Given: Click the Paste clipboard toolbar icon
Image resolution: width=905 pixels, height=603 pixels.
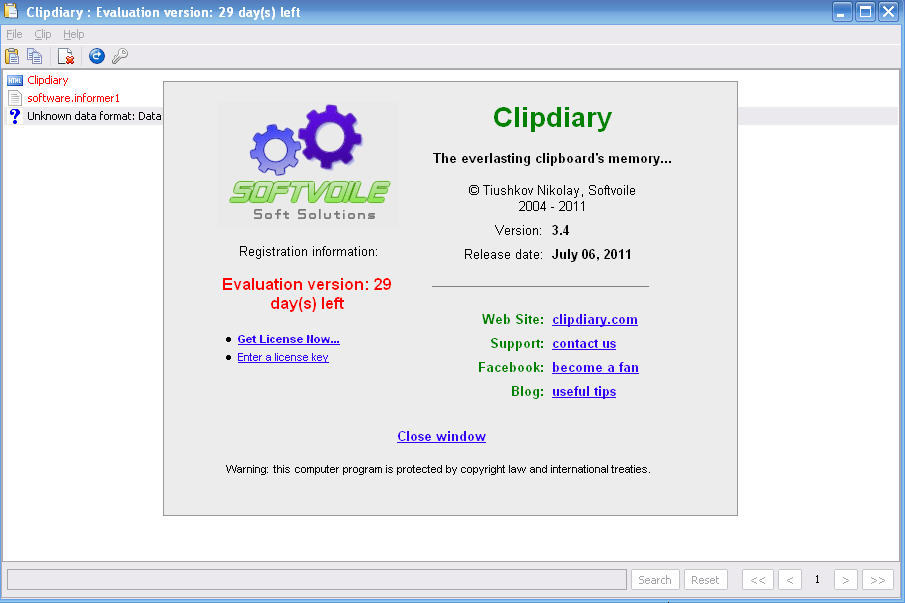Looking at the screenshot, I should 12,56.
